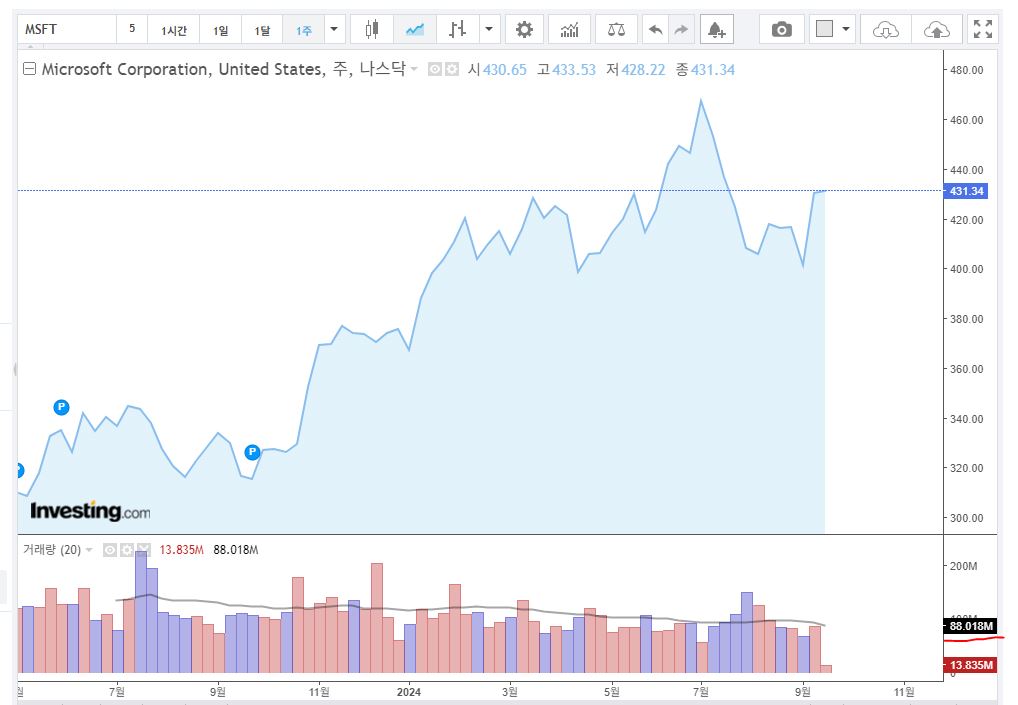
Task: Open dropdown next to 거래량 (20)
Action: pos(89,550)
